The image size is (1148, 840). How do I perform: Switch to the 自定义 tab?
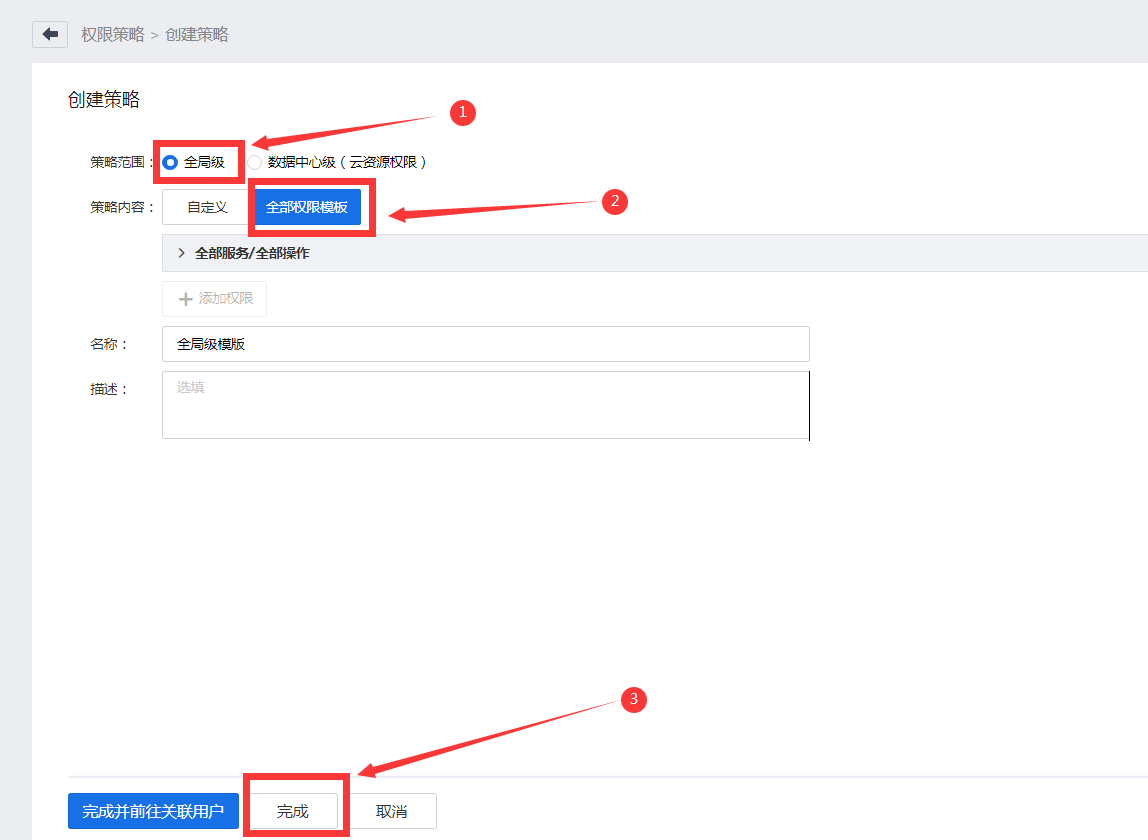[207, 207]
